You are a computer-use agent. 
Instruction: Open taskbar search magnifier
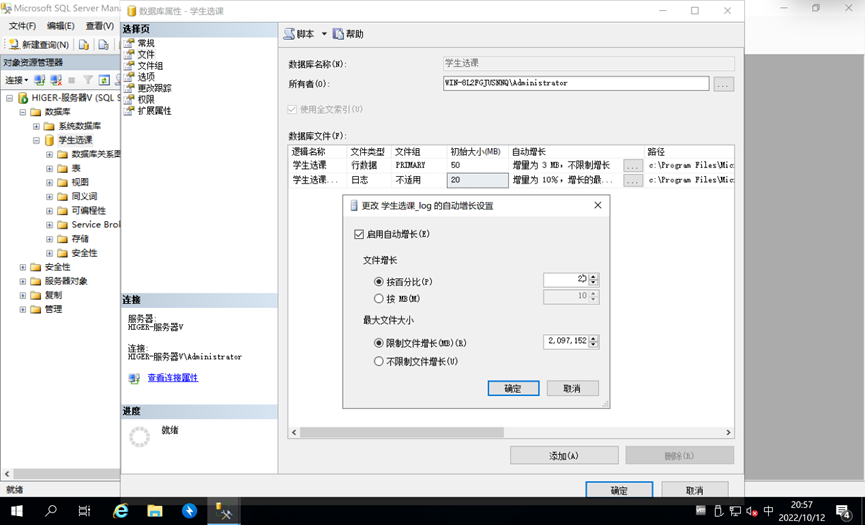point(51,511)
